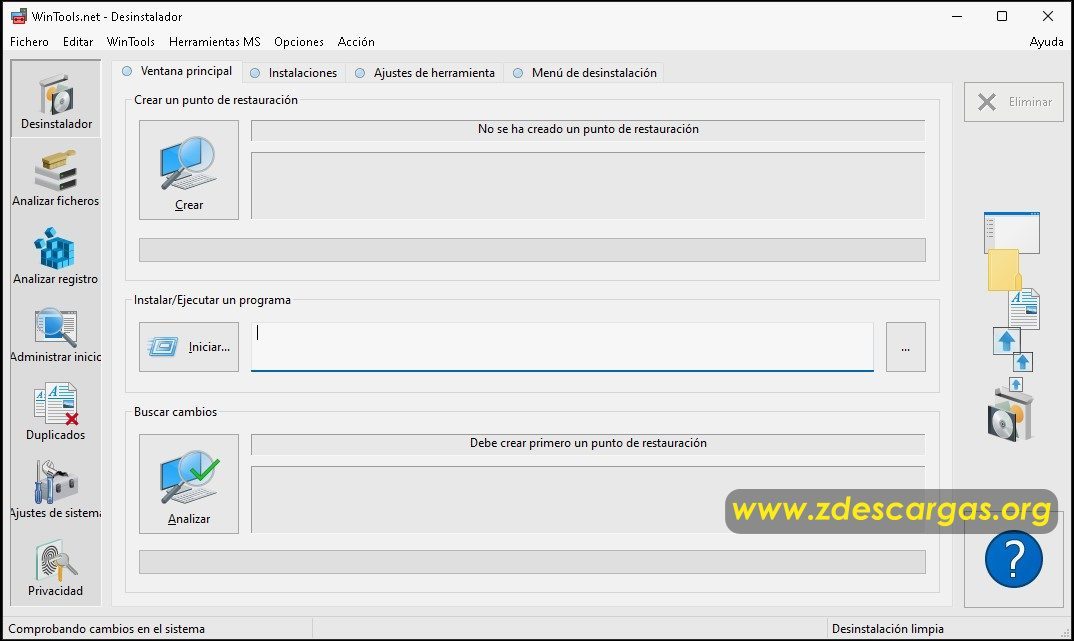
Task: Click the Iniciar... program button
Action: (189, 347)
